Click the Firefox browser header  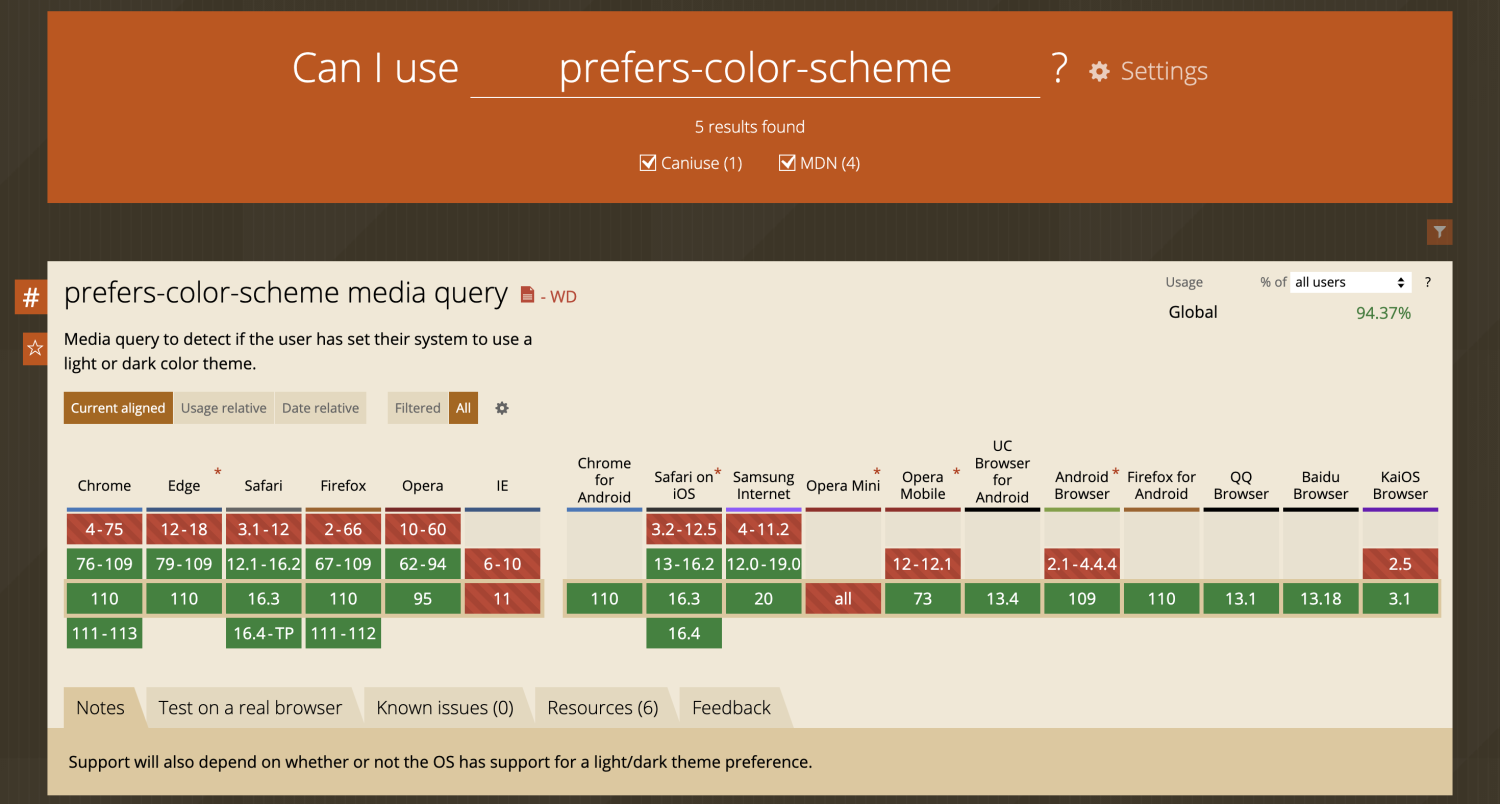(343, 486)
